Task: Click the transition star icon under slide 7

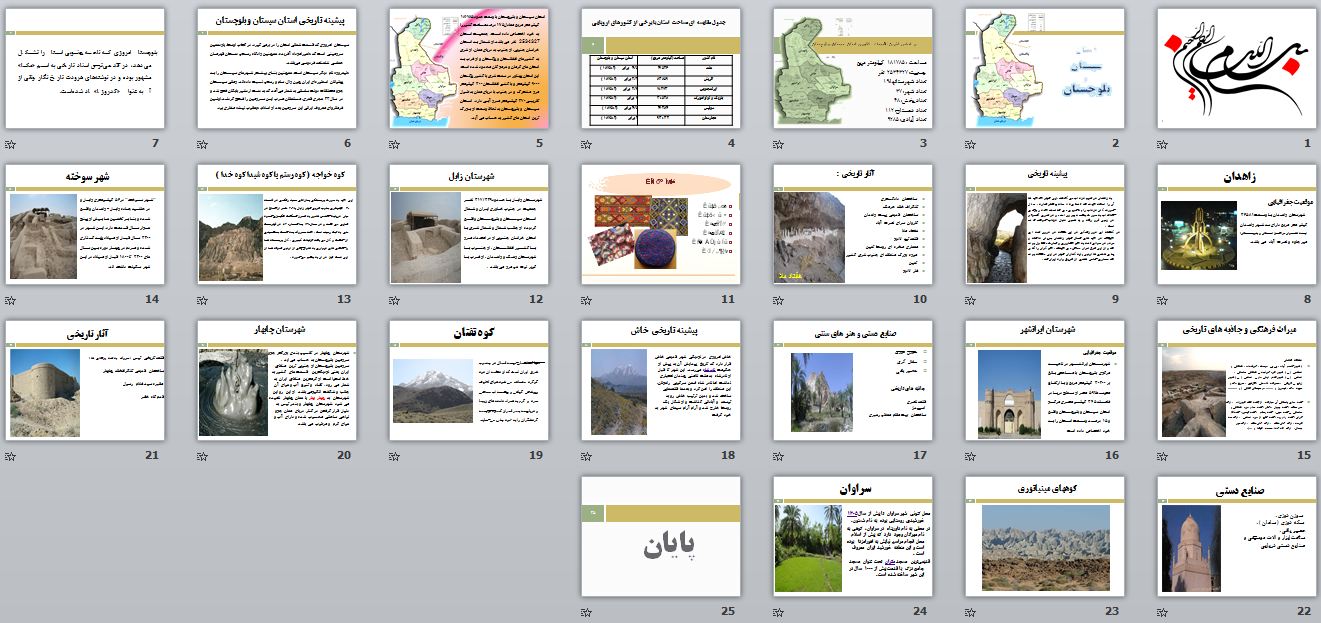Action: point(10,145)
